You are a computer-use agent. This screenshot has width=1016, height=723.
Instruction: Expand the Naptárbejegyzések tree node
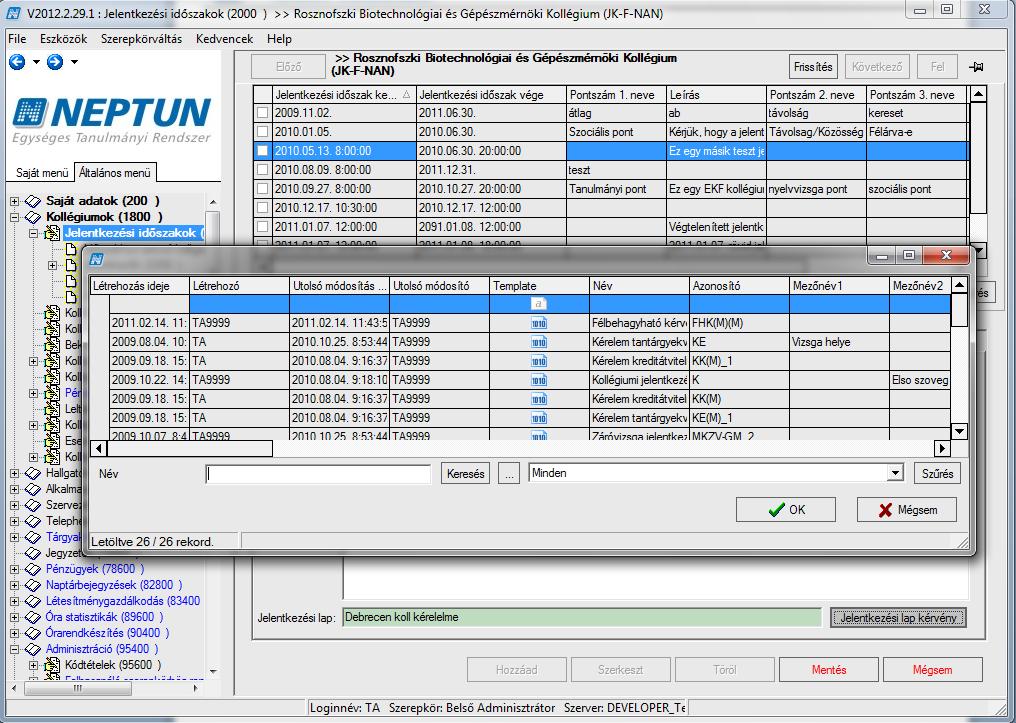(15, 585)
